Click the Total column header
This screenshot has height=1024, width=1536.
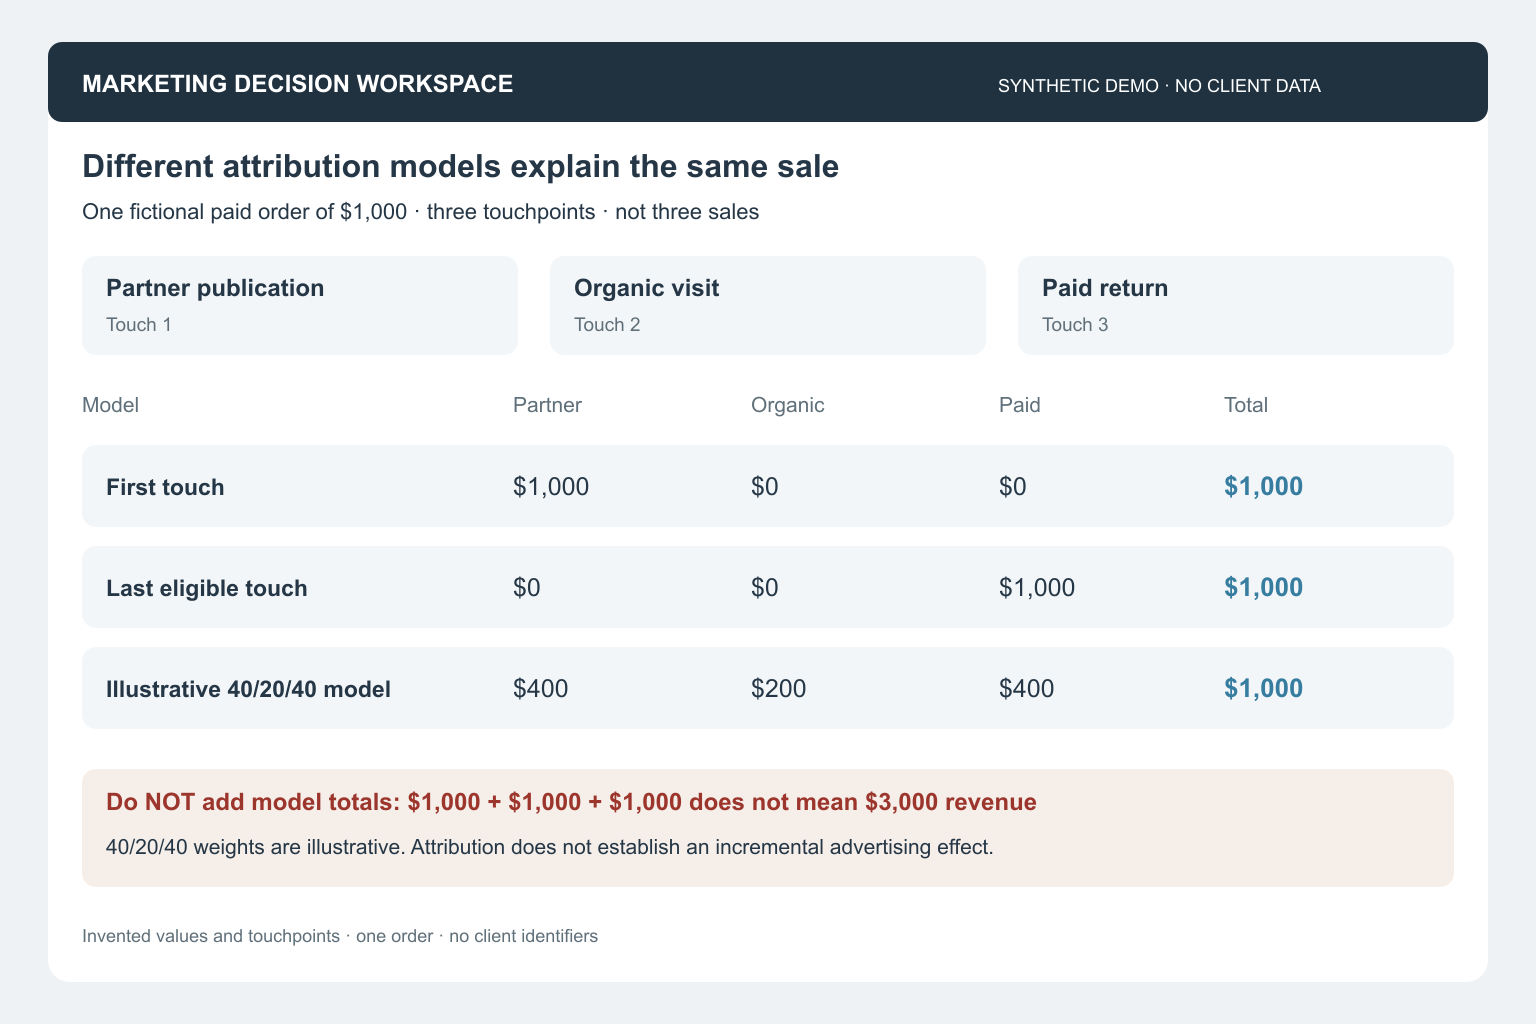coord(1246,405)
